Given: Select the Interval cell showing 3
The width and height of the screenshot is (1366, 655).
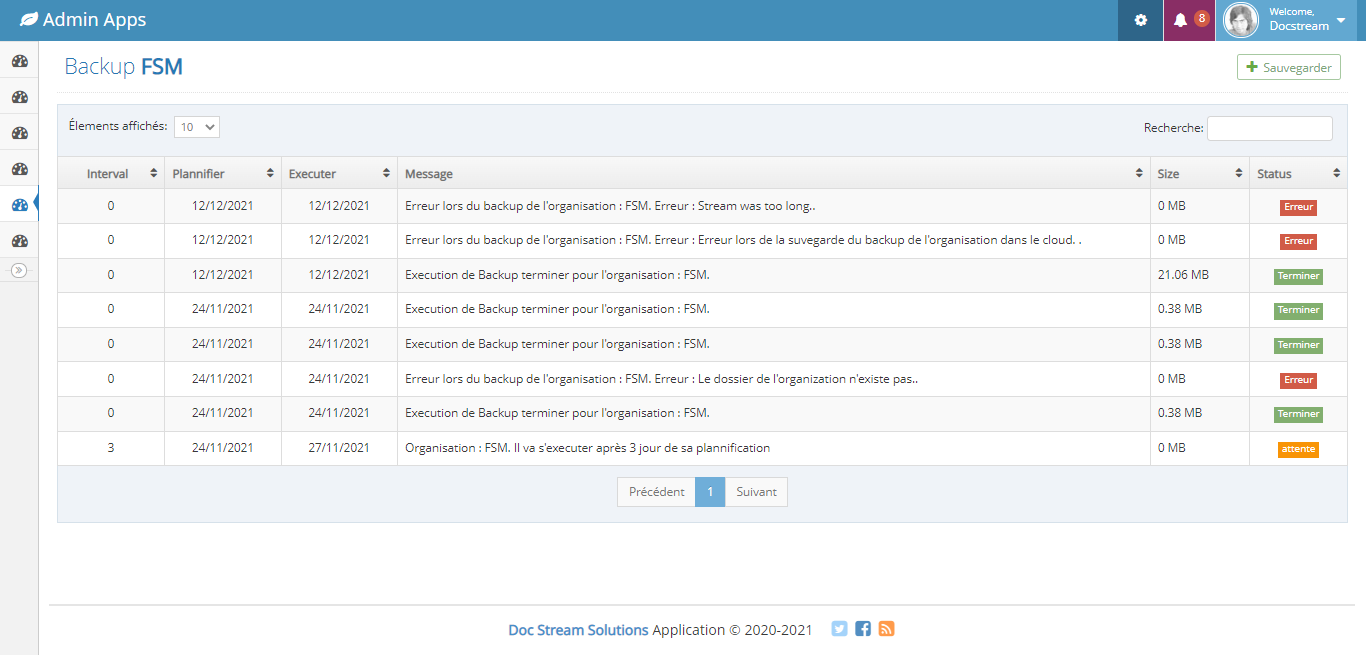Looking at the screenshot, I should [111, 448].
